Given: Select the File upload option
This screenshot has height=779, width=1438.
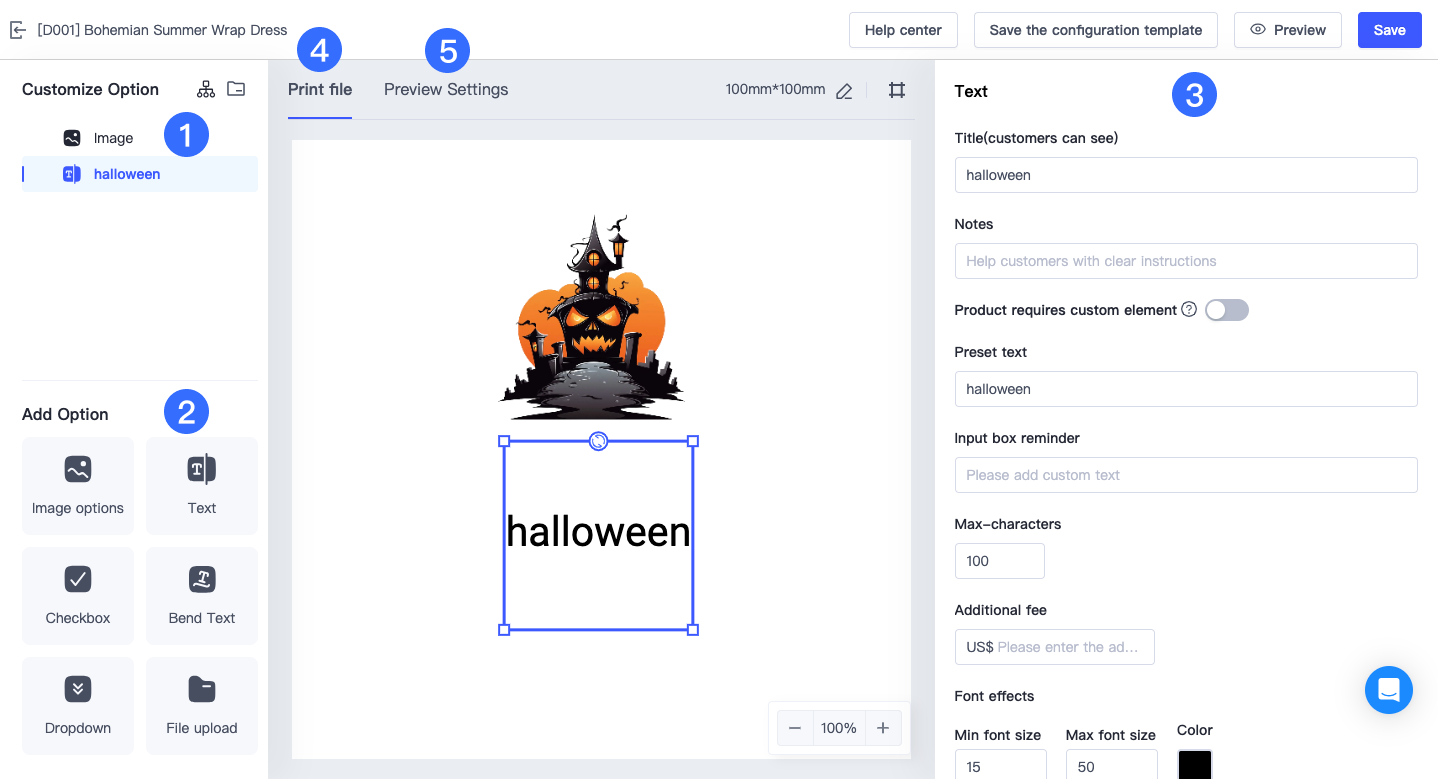Looking at the screenshot, I should pos(201,706).
